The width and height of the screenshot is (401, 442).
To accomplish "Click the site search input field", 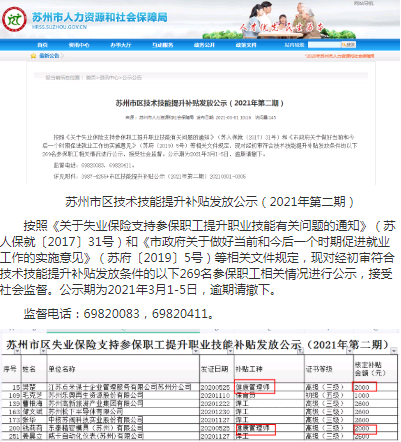I will (x=324, y=45).
